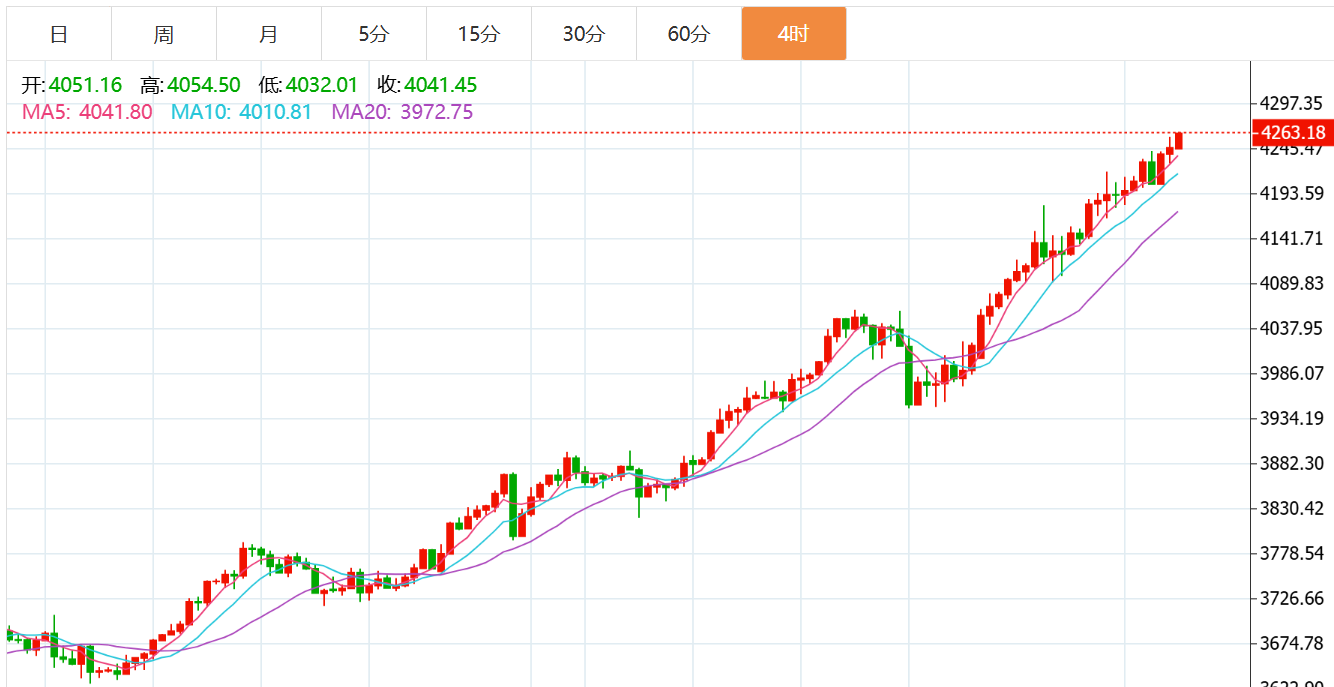Click the 4297.35 price axis label
Screen dimensions: 1334x687
[1292, 103]
